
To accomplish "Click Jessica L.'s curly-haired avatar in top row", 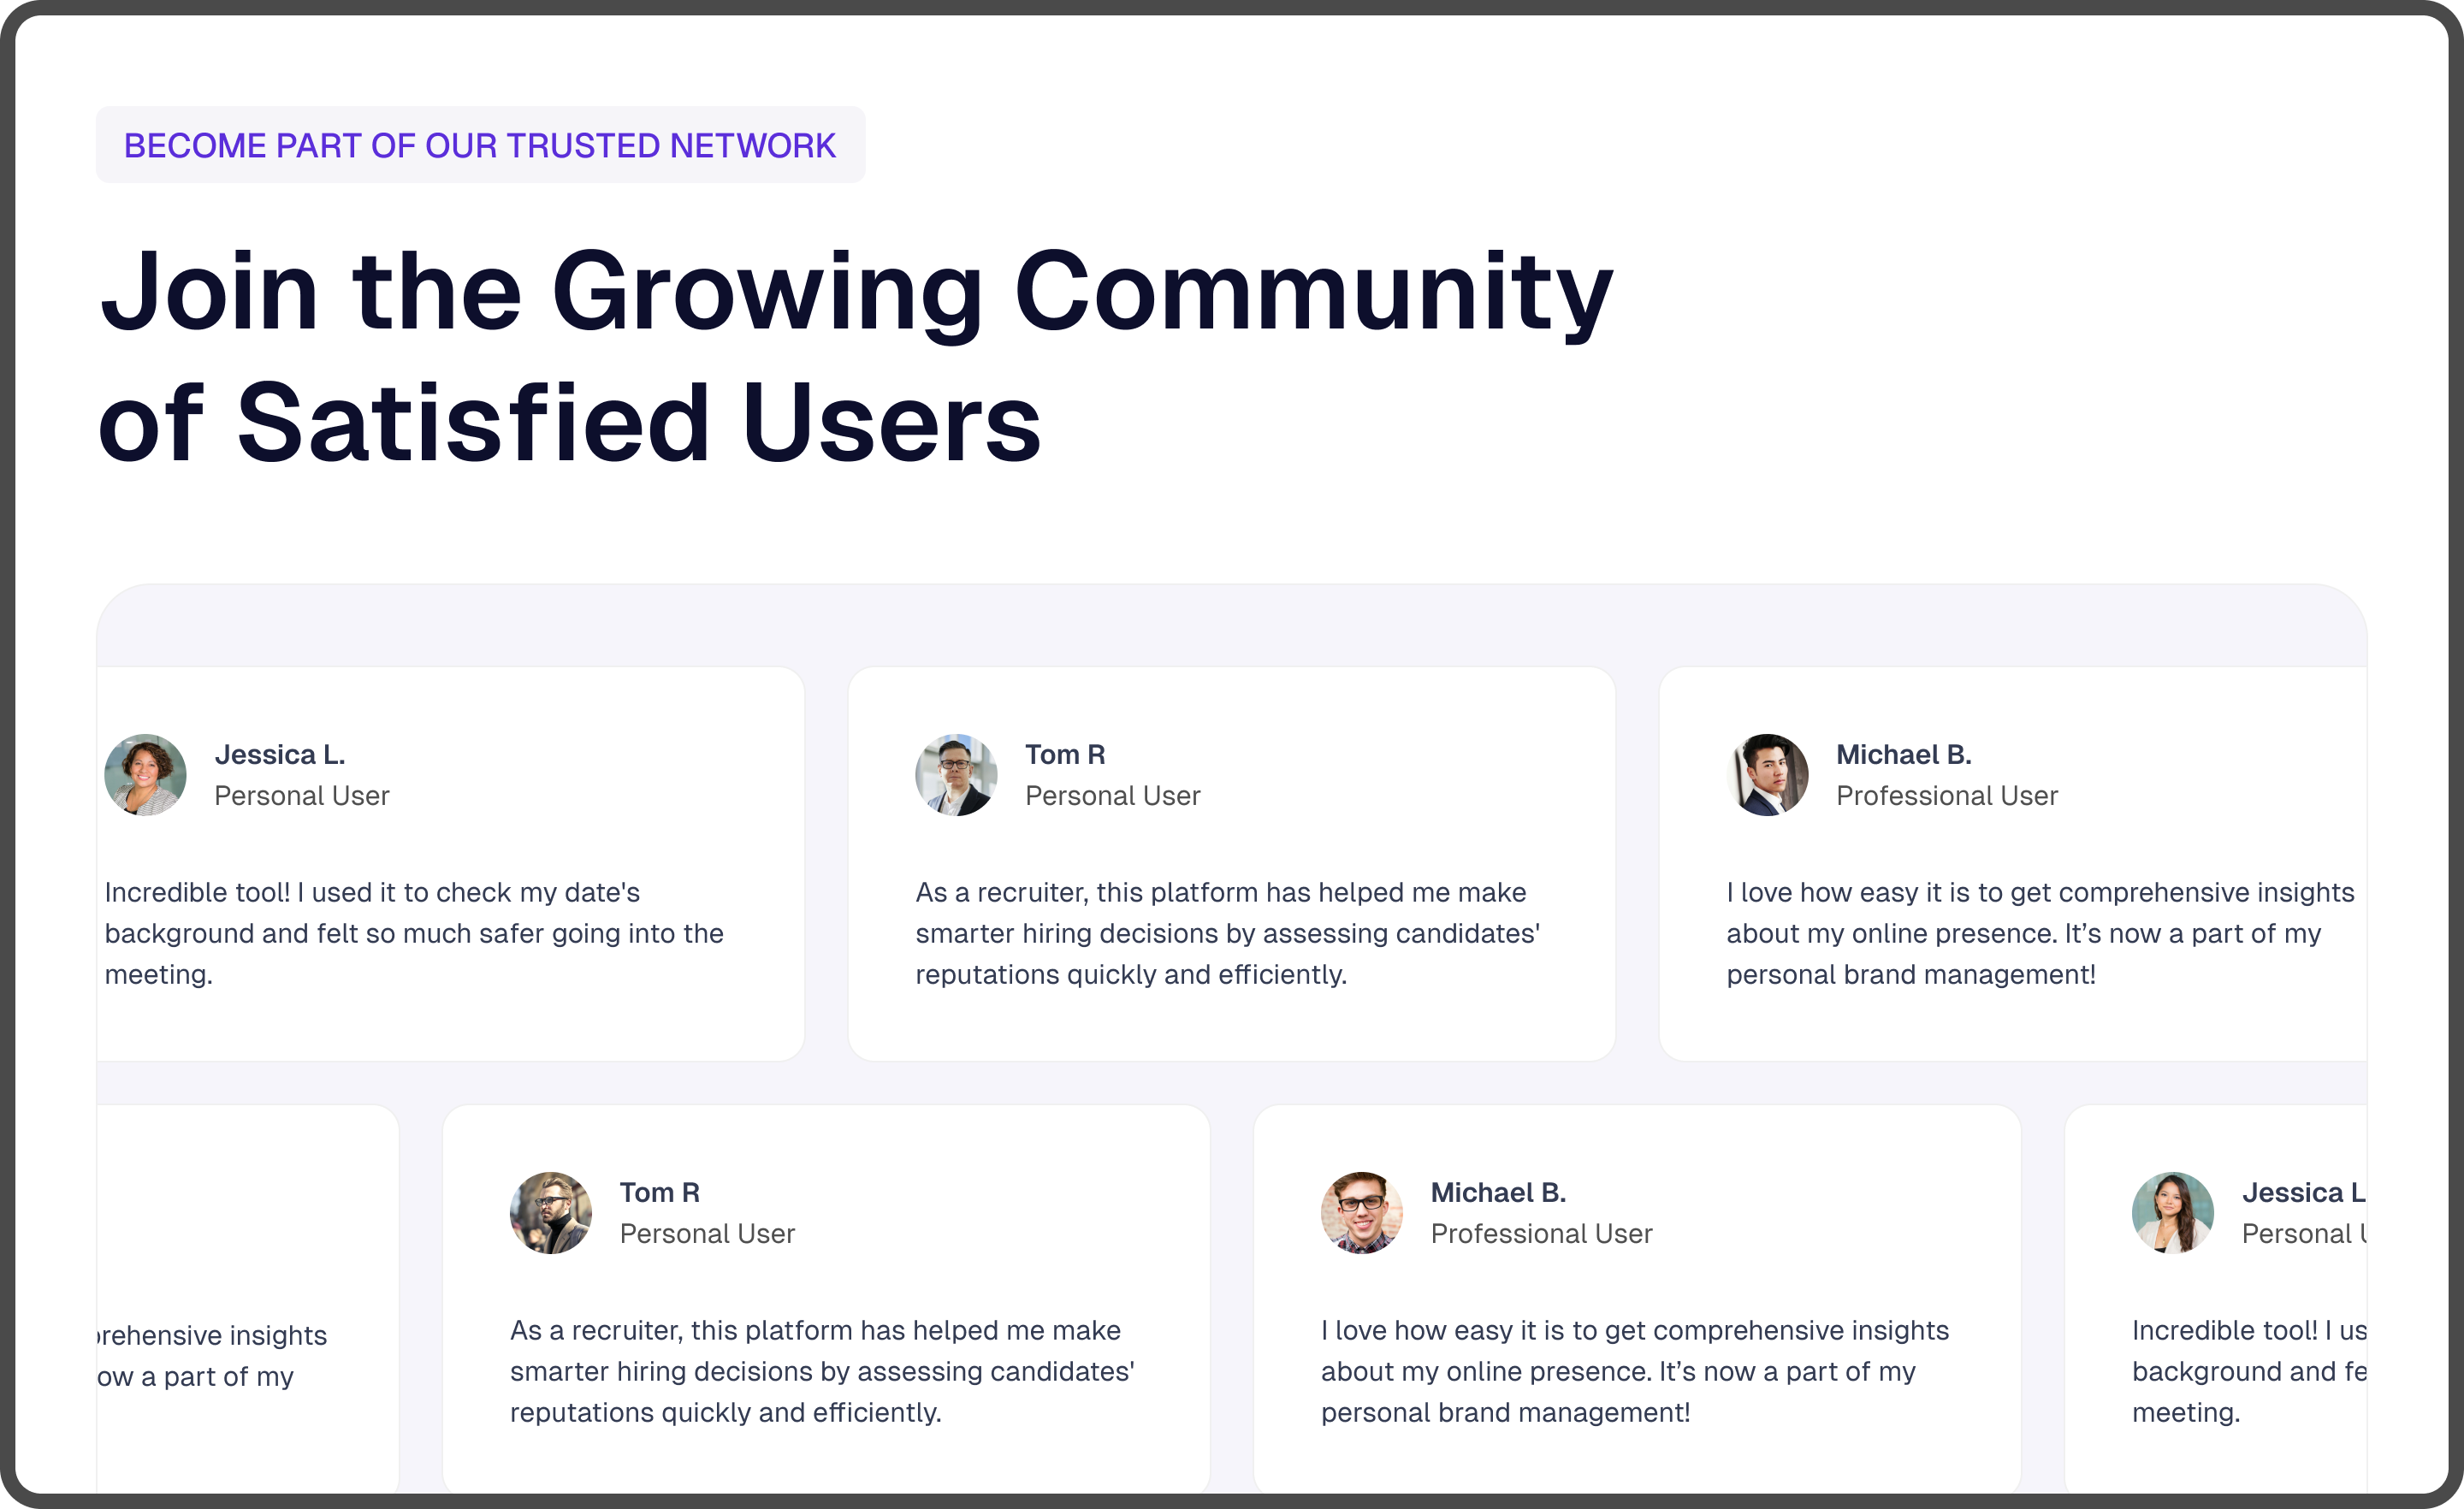I will (x=146, y=775).
